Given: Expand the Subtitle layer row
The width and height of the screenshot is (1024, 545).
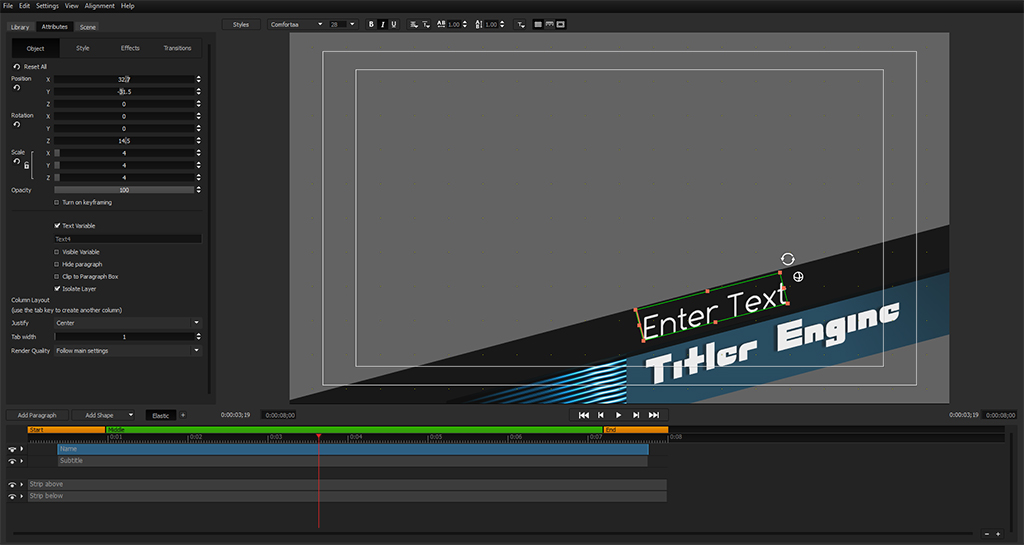Looking at the screenshot, I should point(22,461).
